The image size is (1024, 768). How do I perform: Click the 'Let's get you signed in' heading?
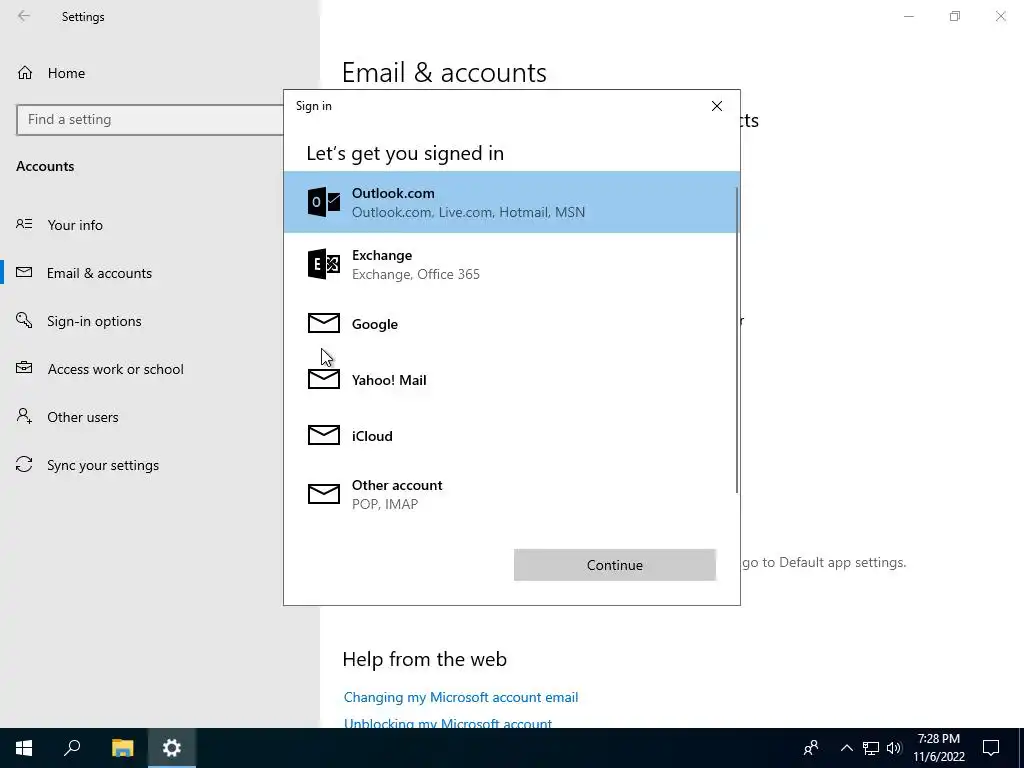(x=405, y=153)
